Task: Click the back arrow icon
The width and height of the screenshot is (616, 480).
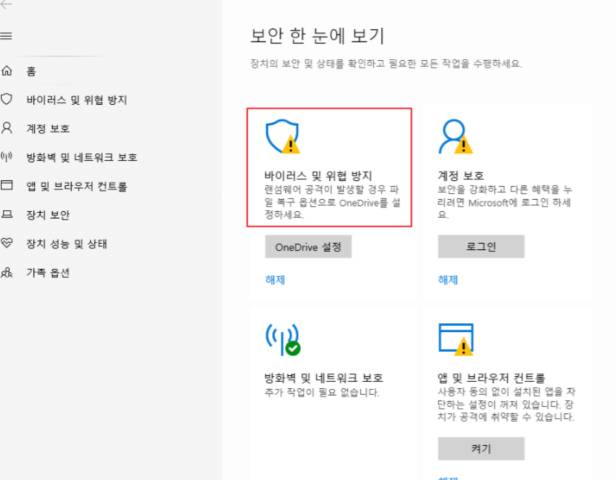Action: pos(8,5)
